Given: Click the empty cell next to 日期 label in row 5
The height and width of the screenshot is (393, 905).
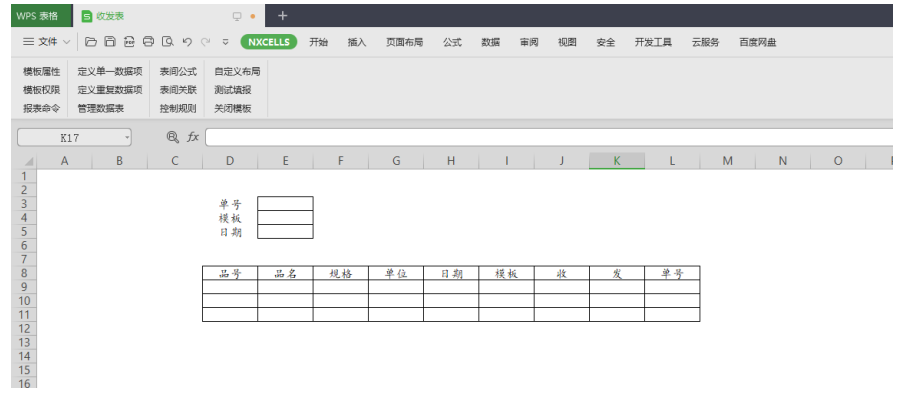Looking at the screenshot, I should click(x=285, y=231).
